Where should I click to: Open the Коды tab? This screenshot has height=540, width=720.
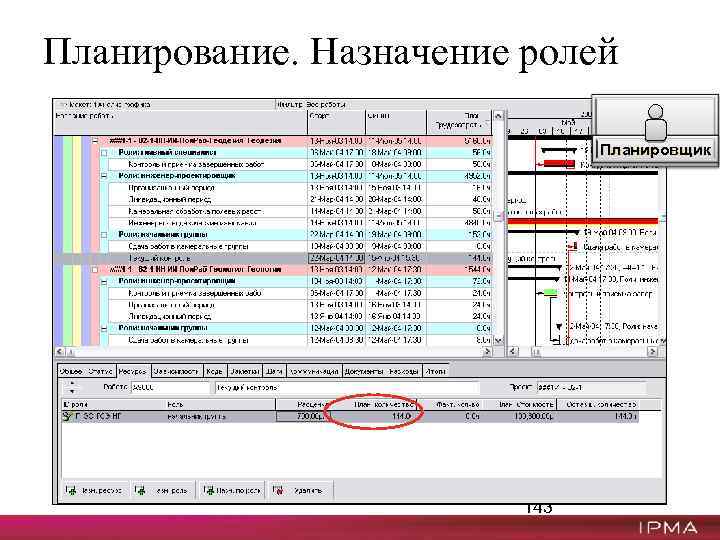pyautogui.click(x=214, y=371)
